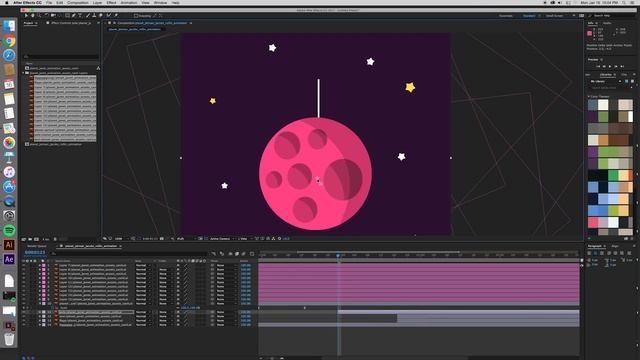Image resolution: width=640 pixels, height=360 pixels.
Task: Open Google Chrome from the dock
Action: [9, 41]
